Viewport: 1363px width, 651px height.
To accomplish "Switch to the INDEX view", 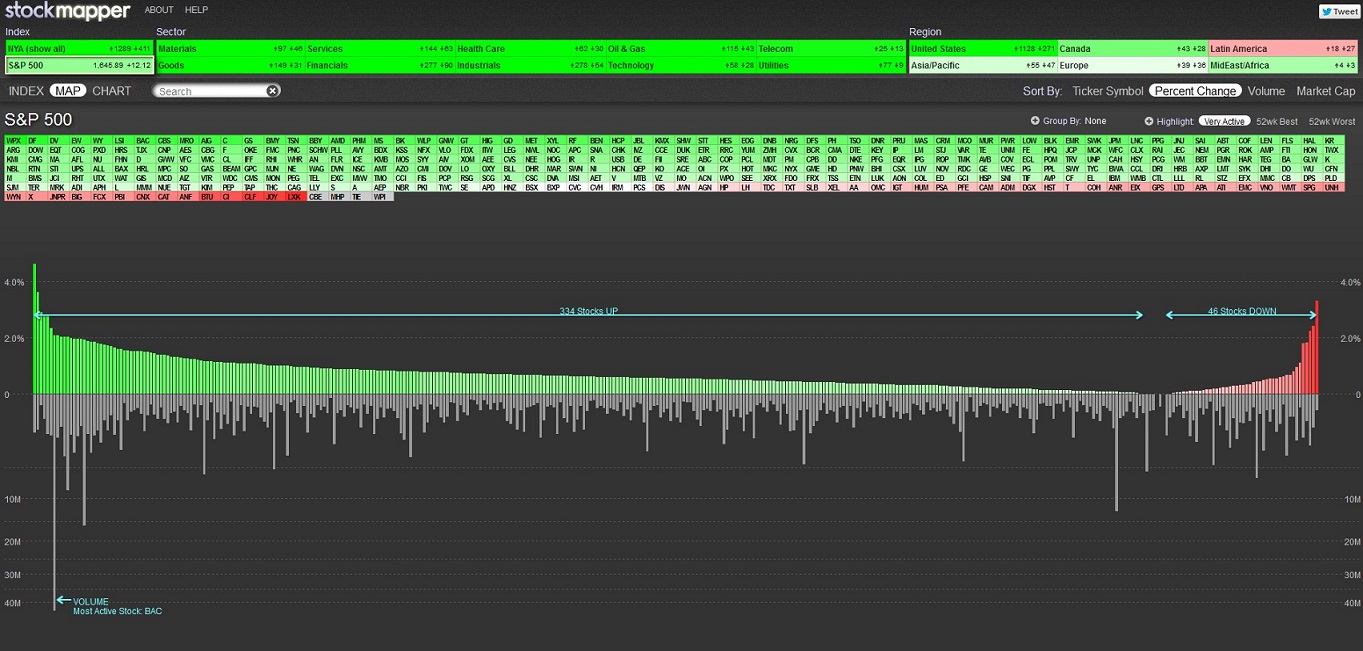I will pos(26,91).
